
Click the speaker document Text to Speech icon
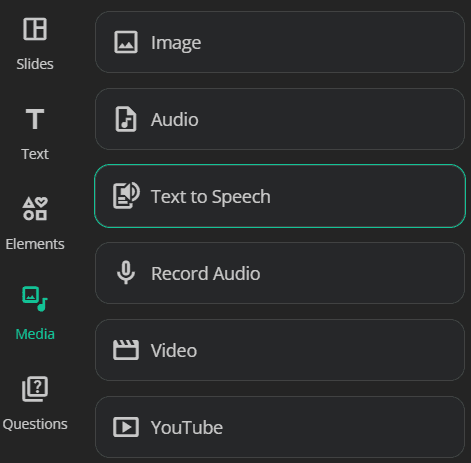coord(126,196)
